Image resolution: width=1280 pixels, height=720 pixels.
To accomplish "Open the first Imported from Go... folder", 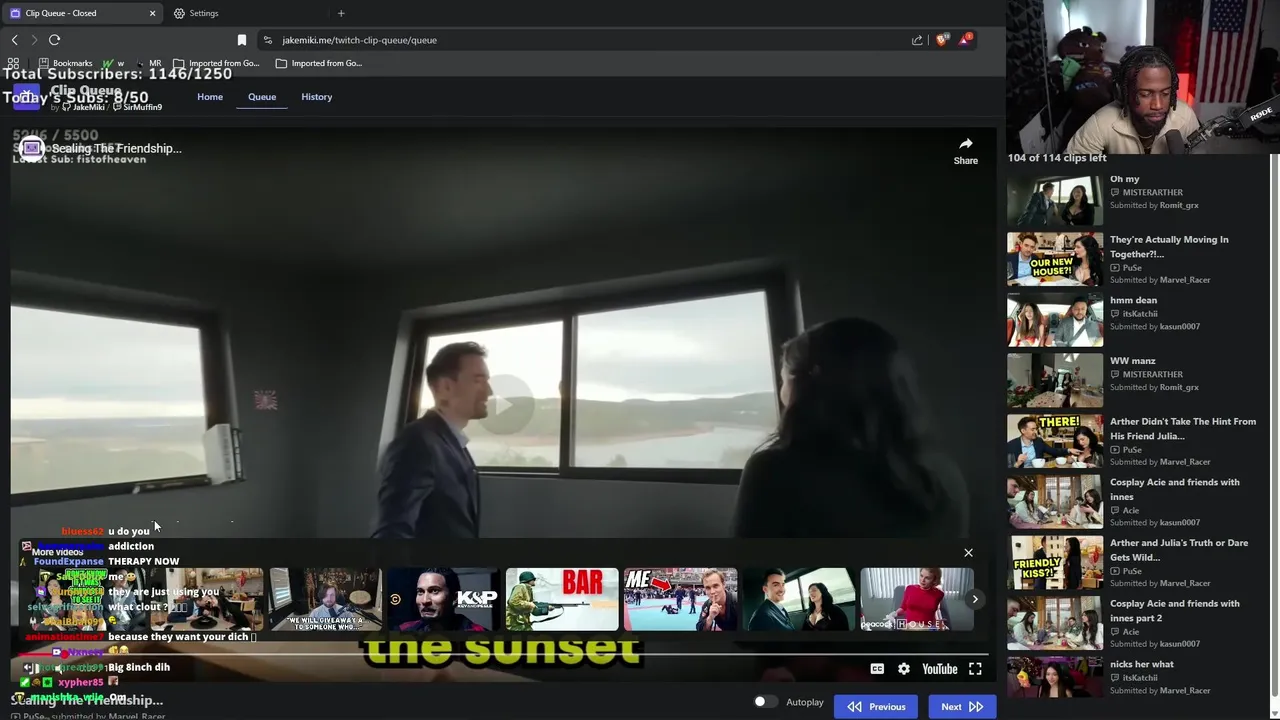I will [x=216, y=63].
